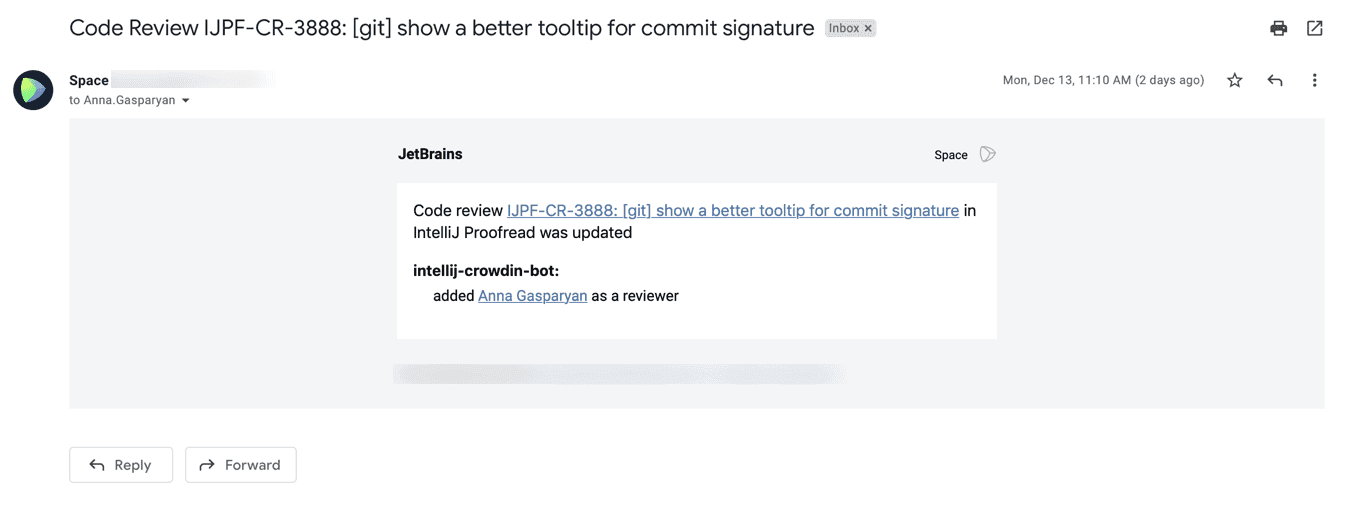This screenshot has width=1352, height=516.
Task: Click the Mon, Dec 13 timestamp
Action: click(1103, 80)
